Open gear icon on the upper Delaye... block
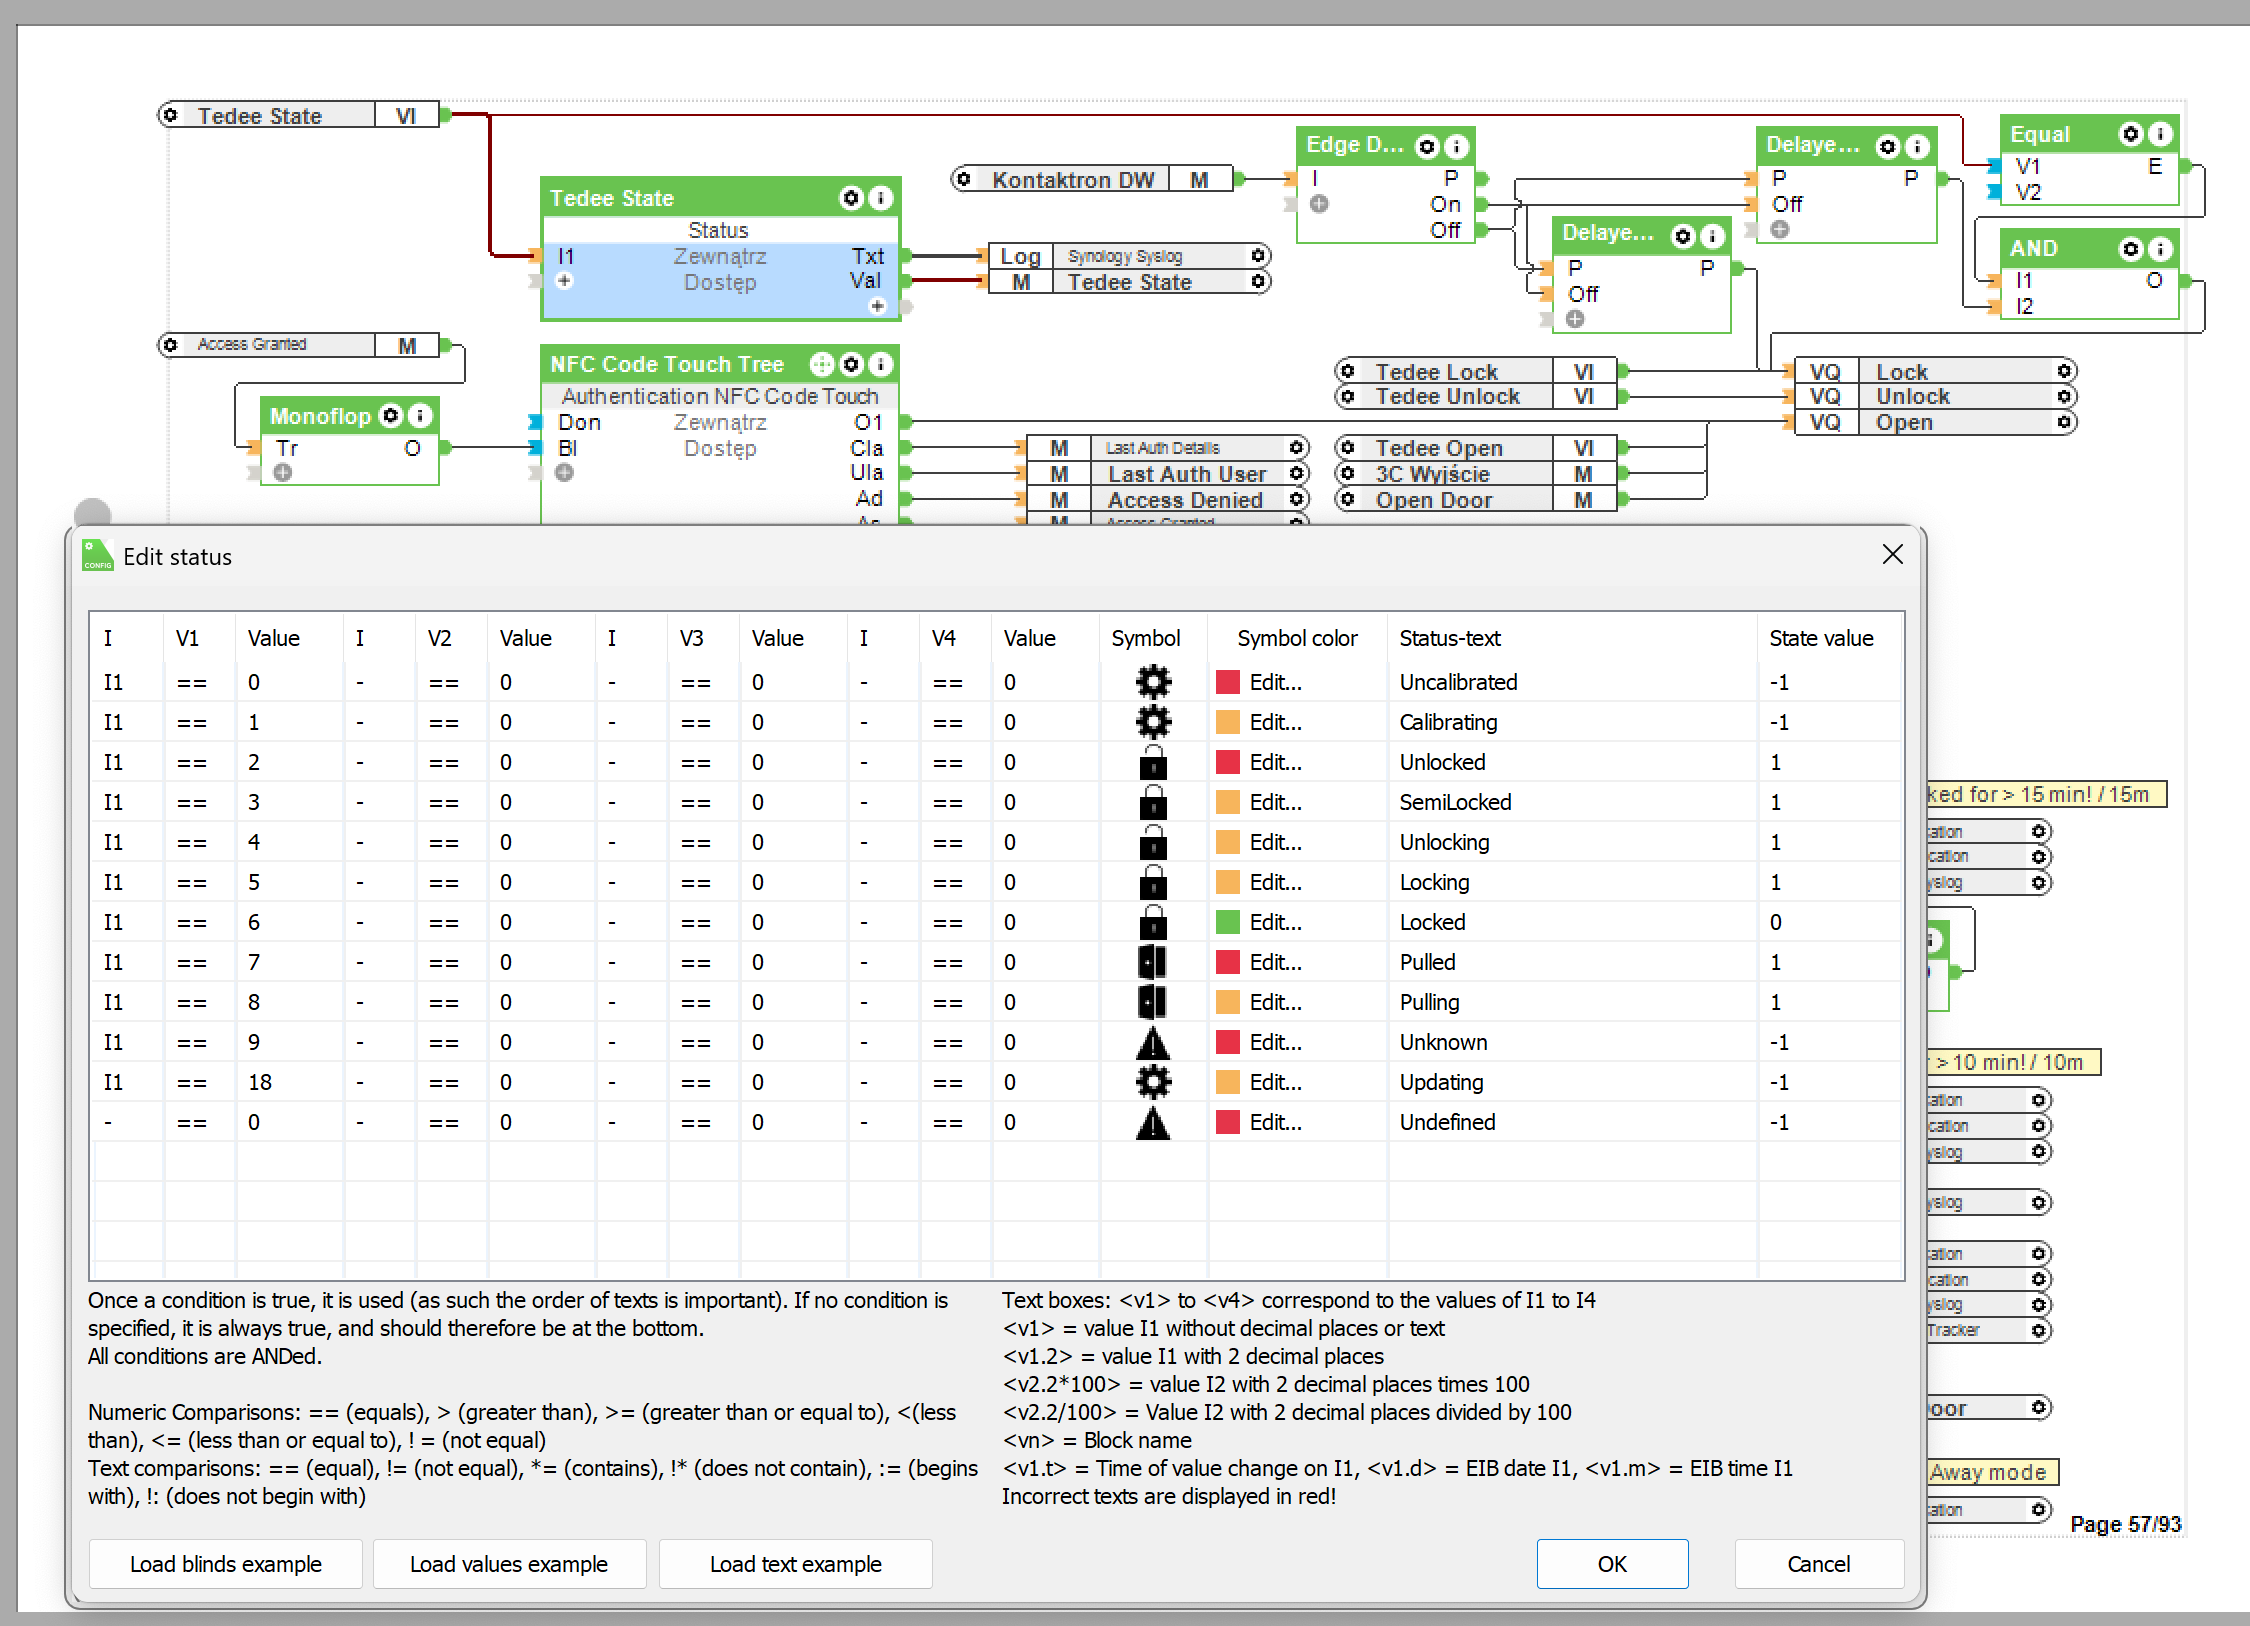 pyautogui.click(x=1887, y=147)
